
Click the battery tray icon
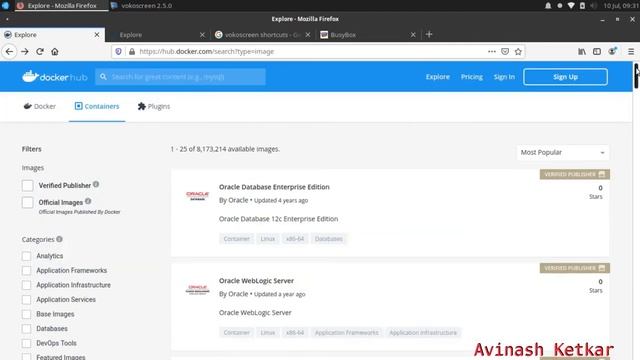pos(582,6)
